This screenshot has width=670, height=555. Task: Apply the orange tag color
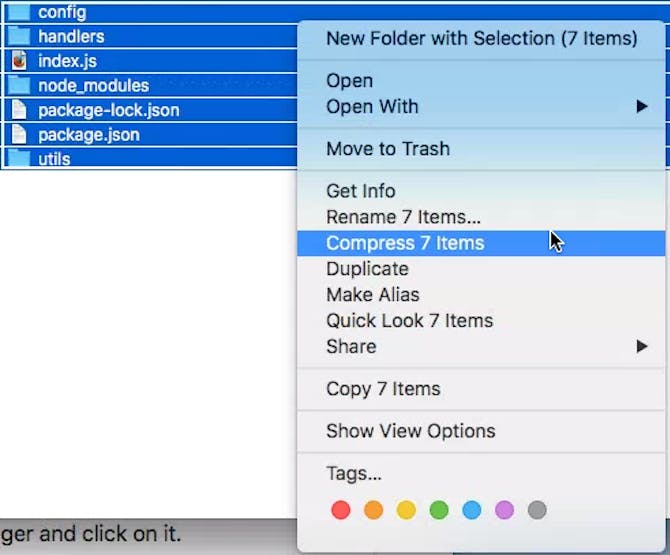click(x=373, y=510)
